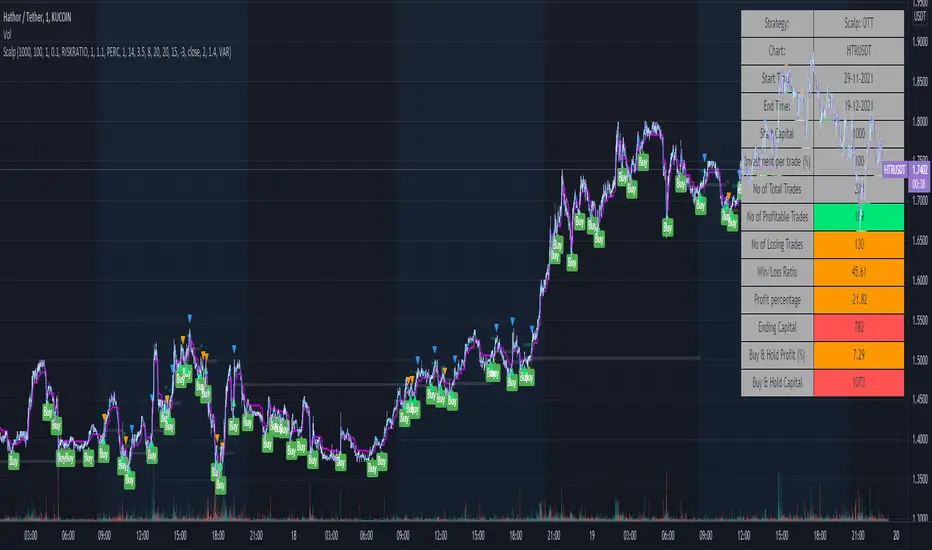Click the 'HTRUSDT' value in the Chart row
The width and height of the screenshot is (932, 550).
tap(859, 51)
